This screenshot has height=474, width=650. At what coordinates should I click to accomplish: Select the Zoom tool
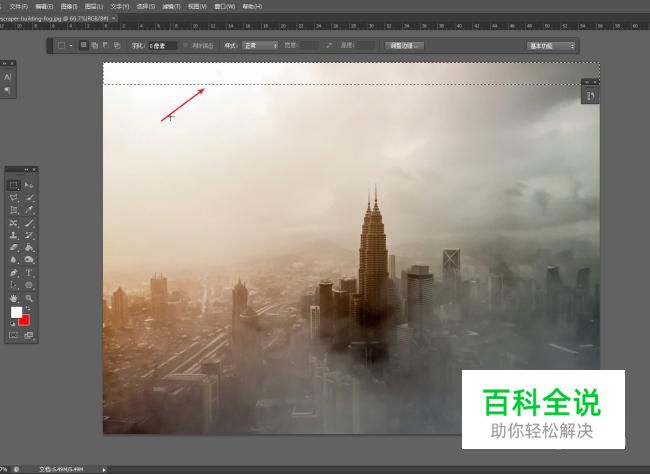[29, 298]
